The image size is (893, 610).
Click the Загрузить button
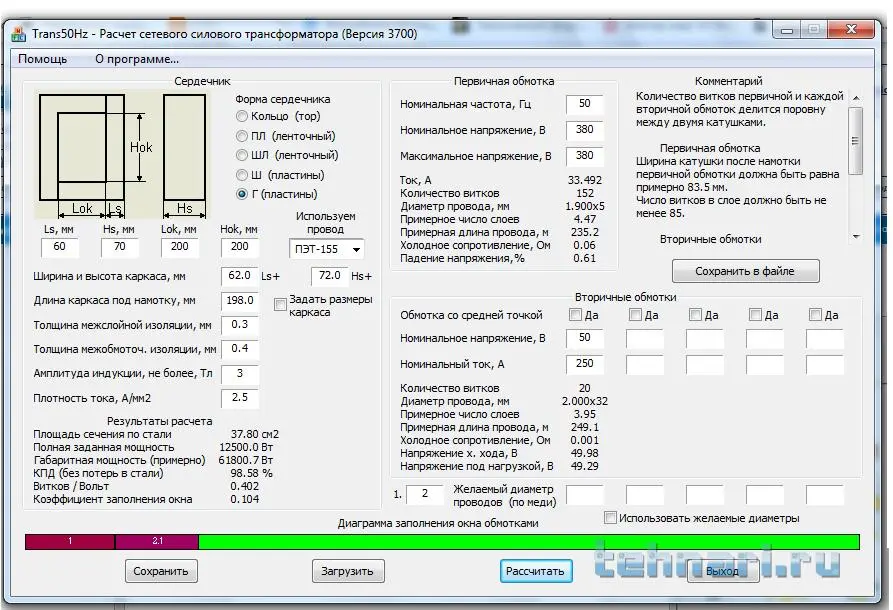347,571
